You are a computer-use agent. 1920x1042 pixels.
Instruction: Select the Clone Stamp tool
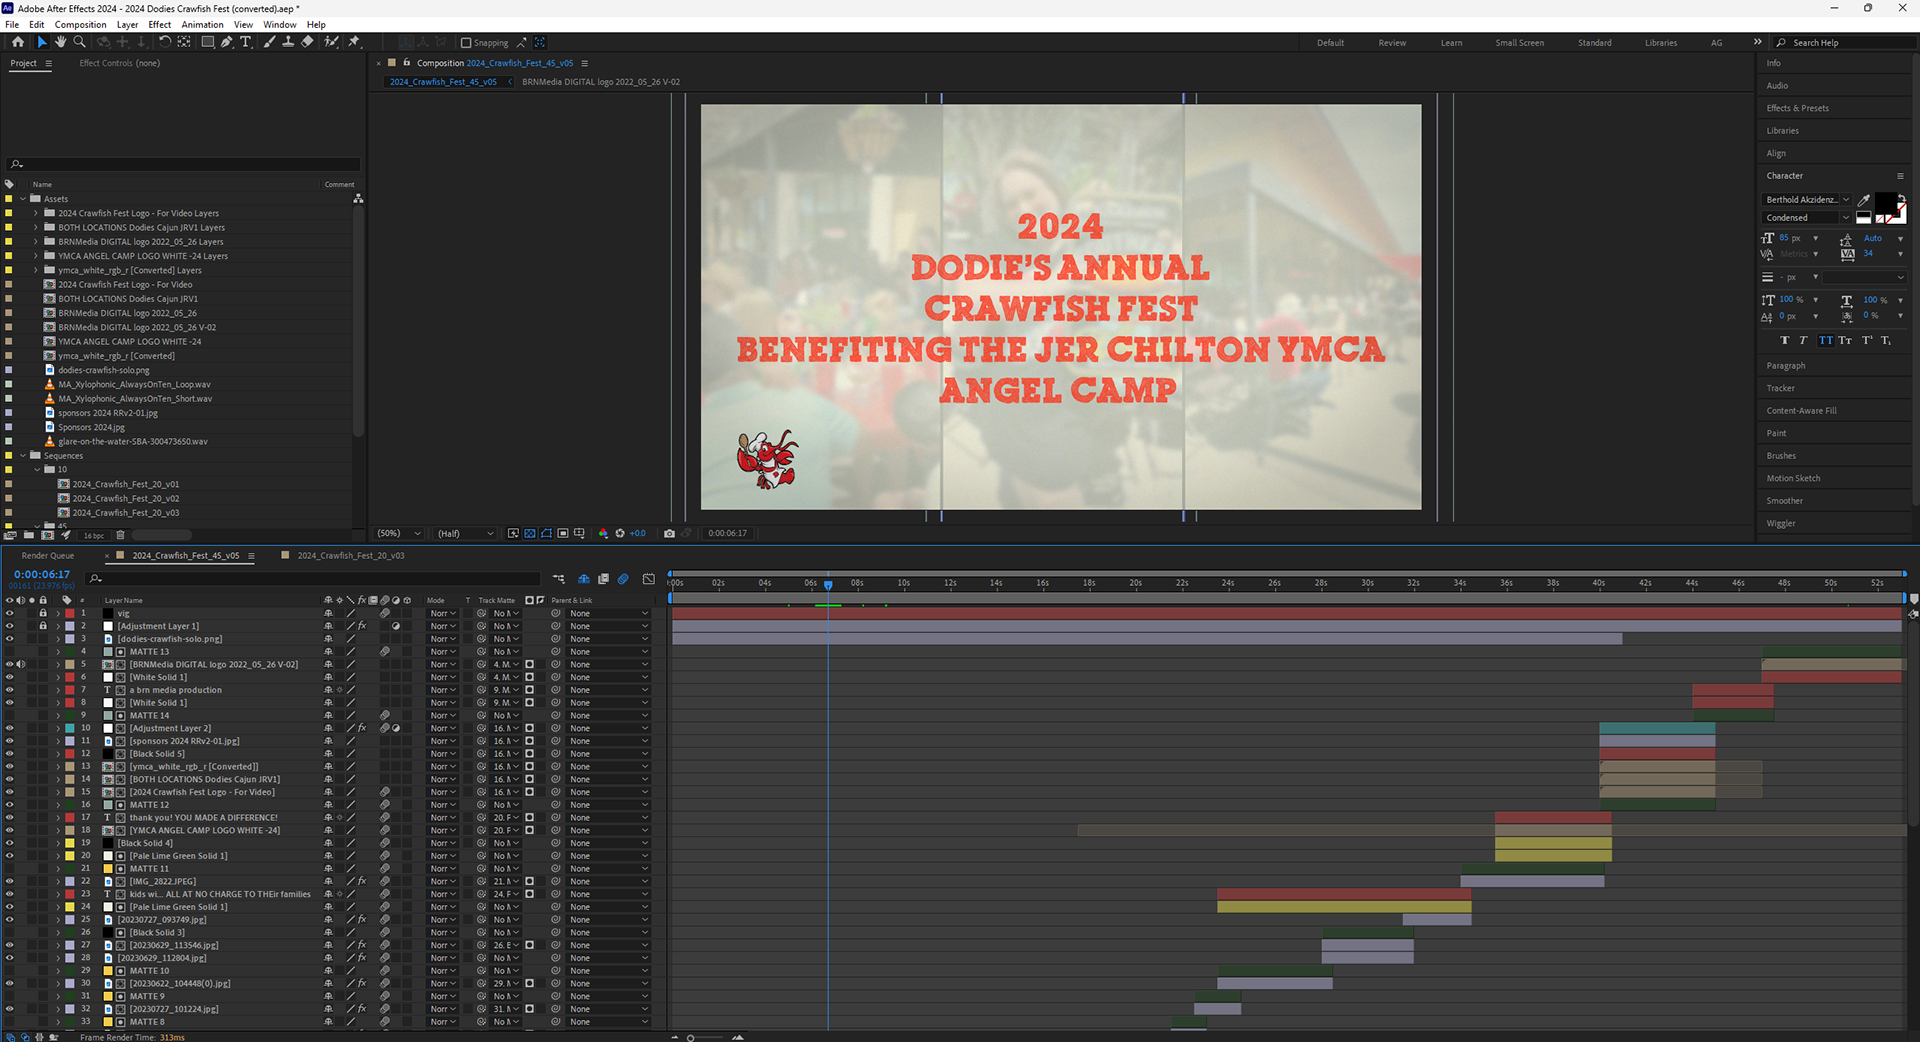click(288, 42)
